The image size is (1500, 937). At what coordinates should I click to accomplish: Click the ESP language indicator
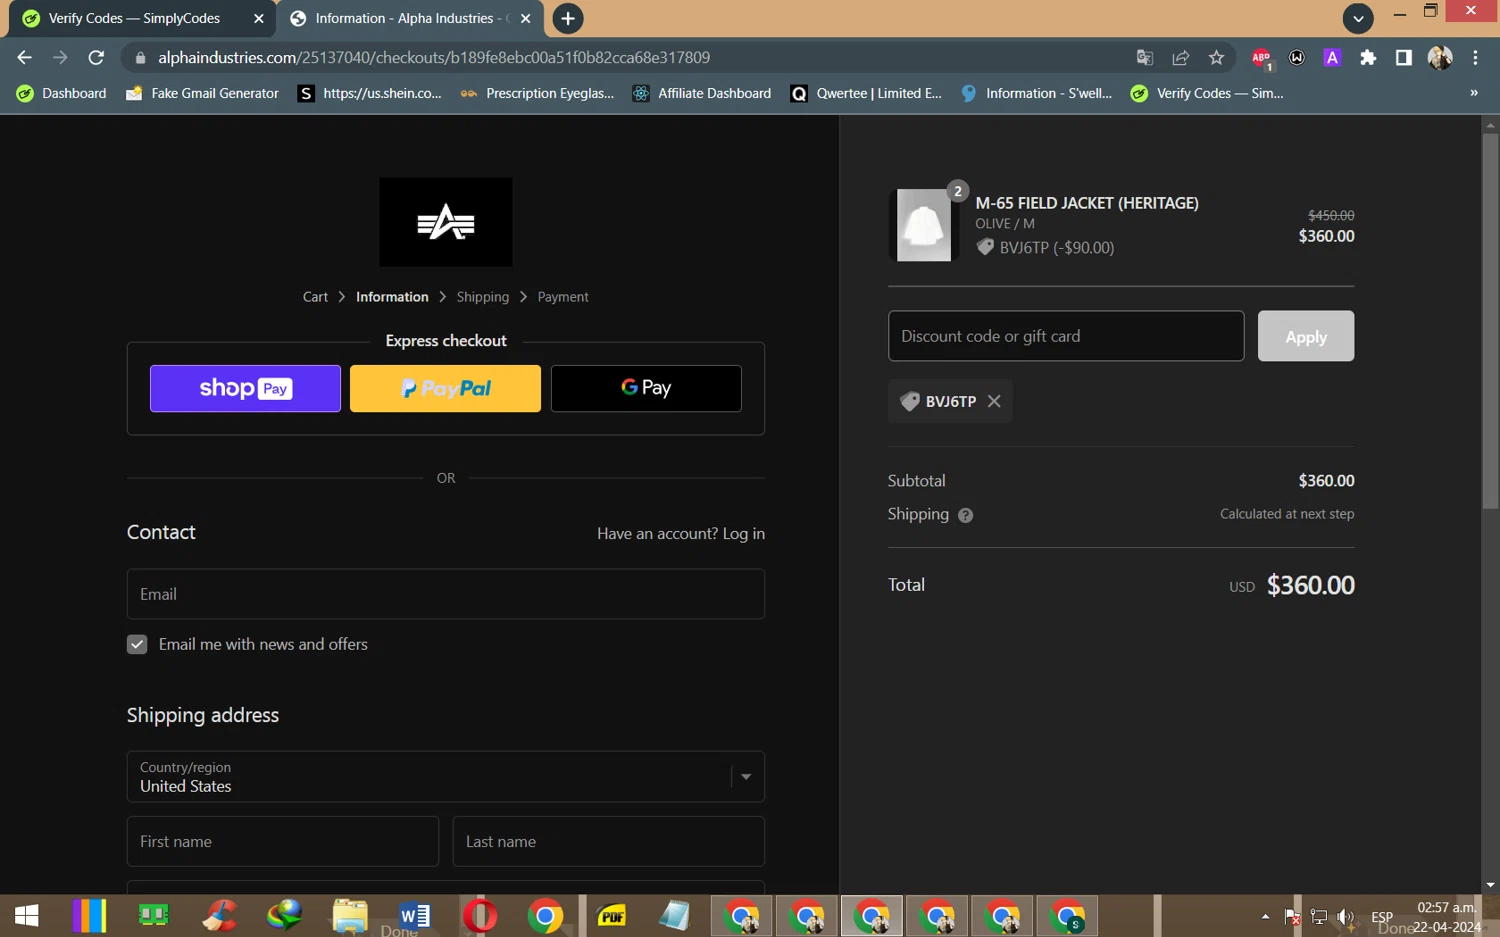pos(1382,916)
